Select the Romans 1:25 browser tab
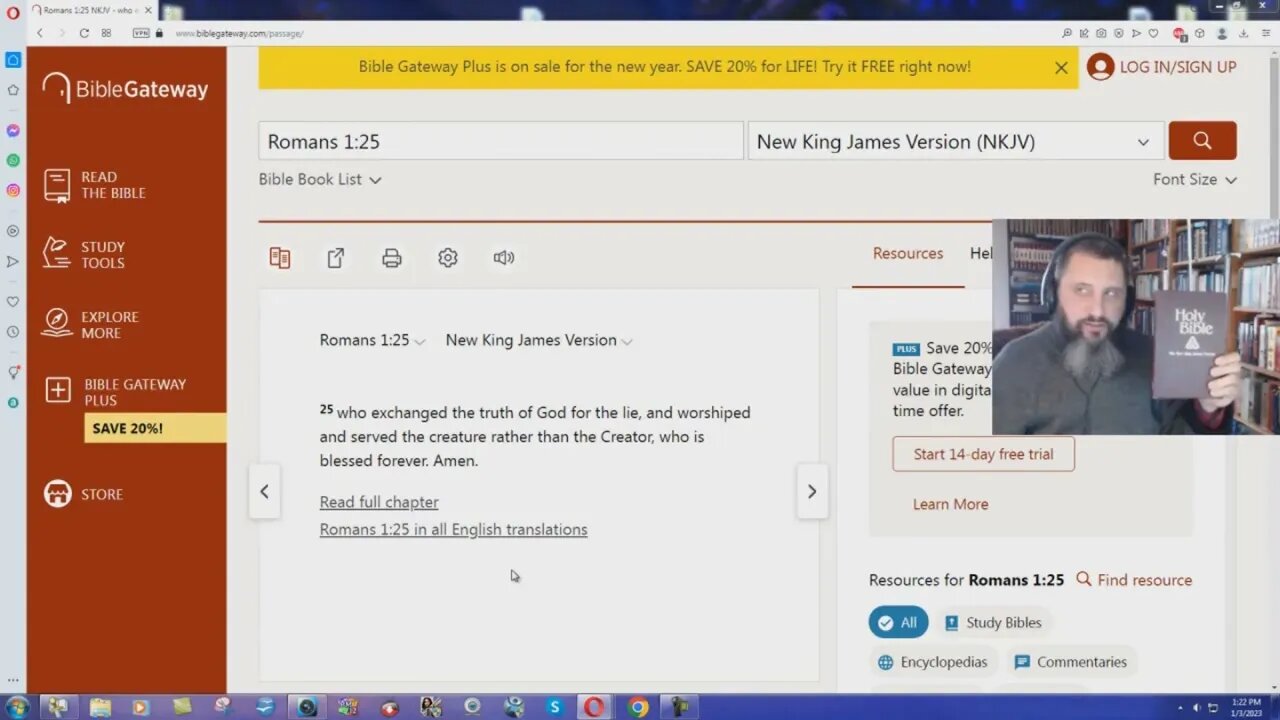 pos(92,10)
